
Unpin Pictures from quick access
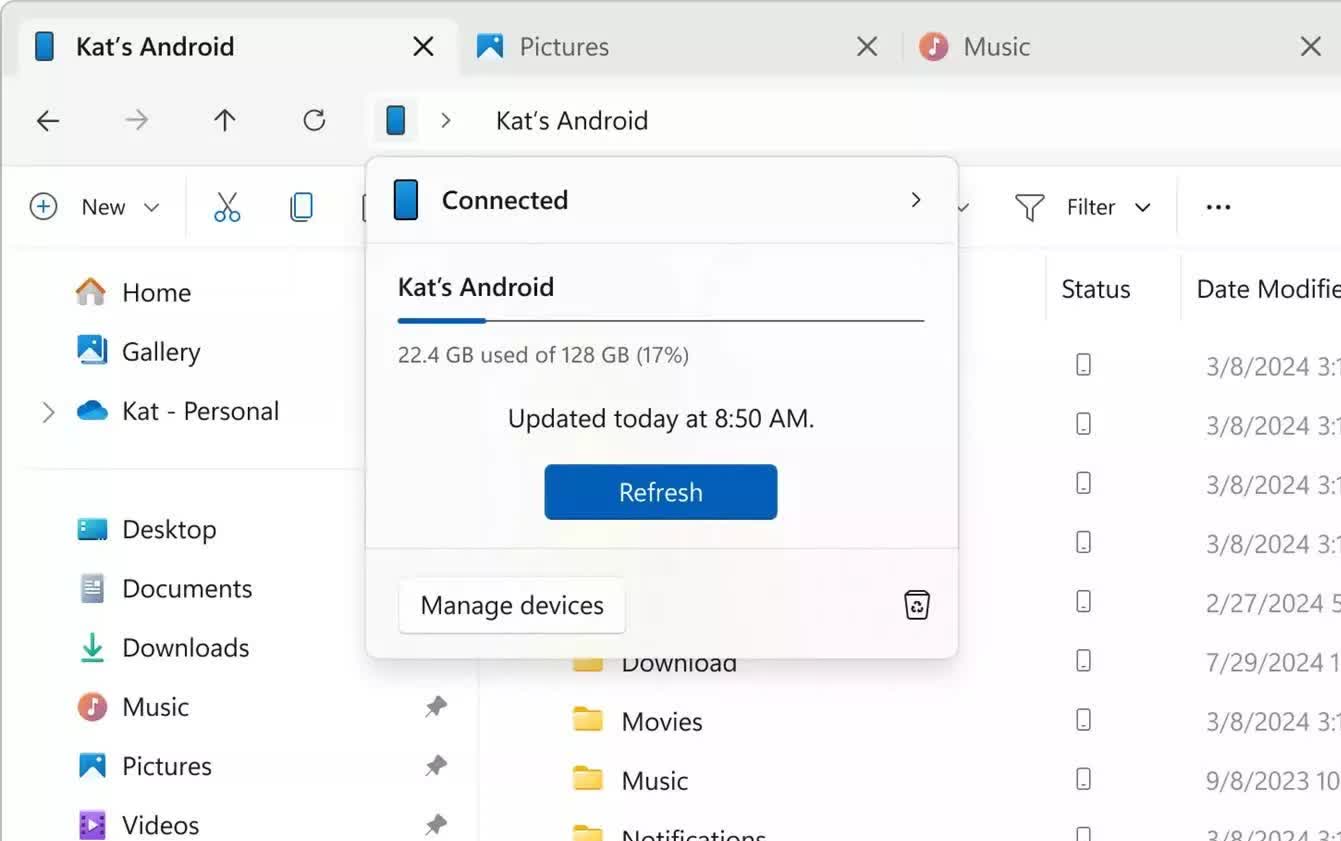pos(435,766)
